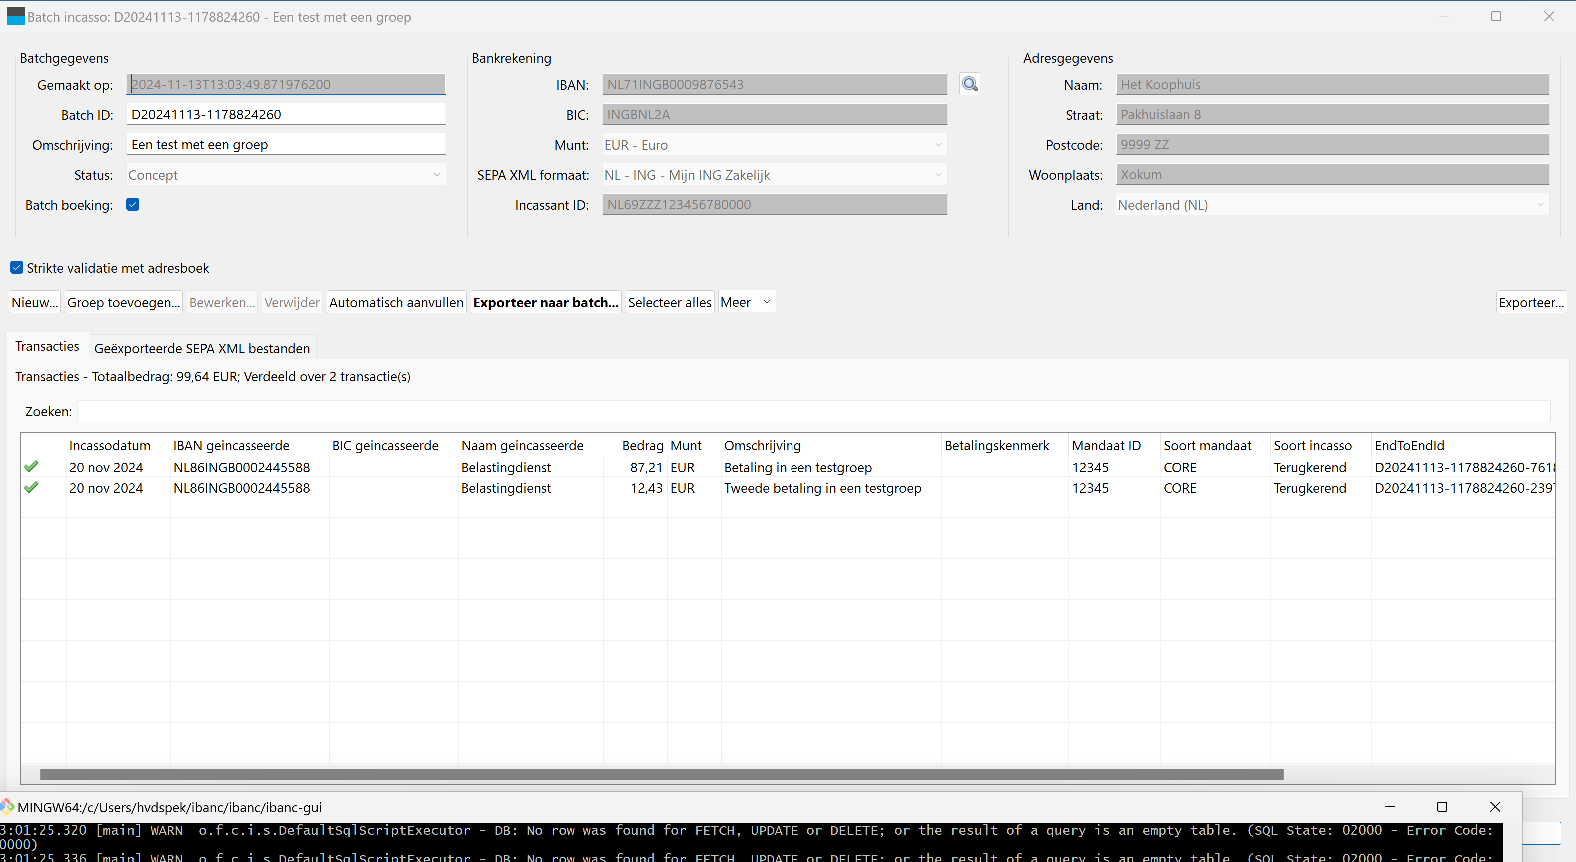Image resolution: width=1576 pixels, height=862 pixels.
Task: Click the IBAN field NL71INGB0009876543
Action: (x=774, y=85)
